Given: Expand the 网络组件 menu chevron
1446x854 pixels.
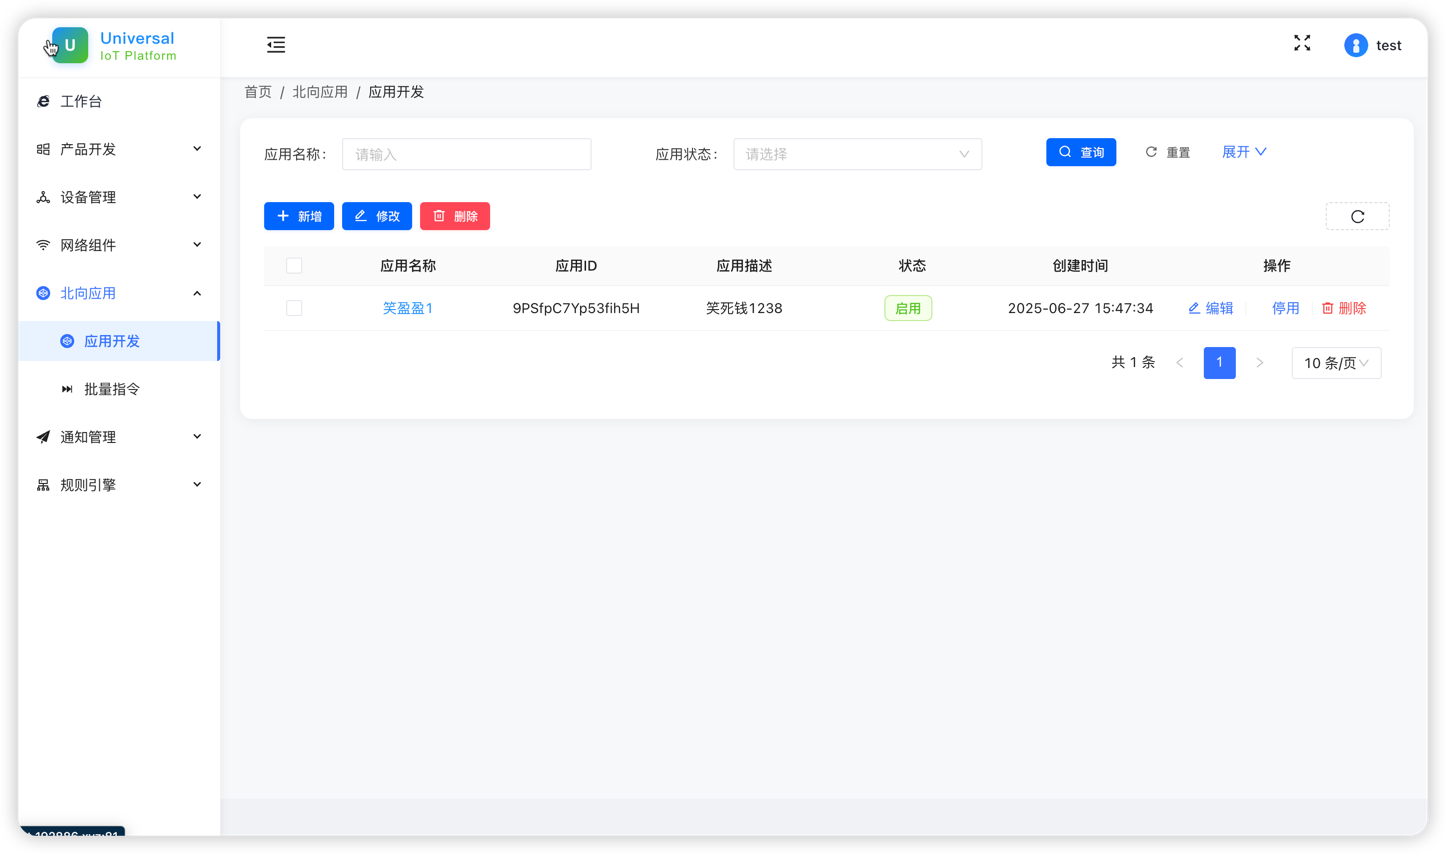Looking at the screenshot, I should click(197, 245).
